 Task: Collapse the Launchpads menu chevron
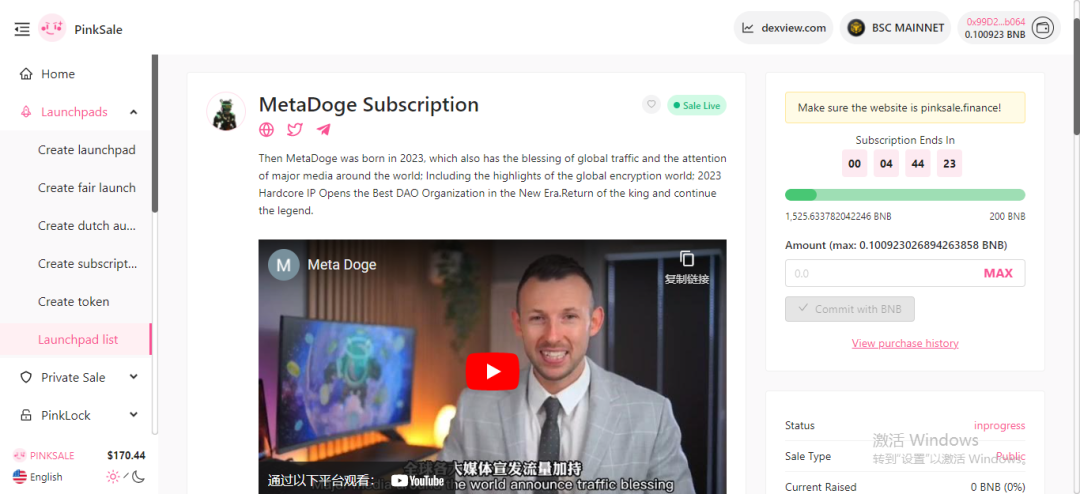tap(134, 112)
